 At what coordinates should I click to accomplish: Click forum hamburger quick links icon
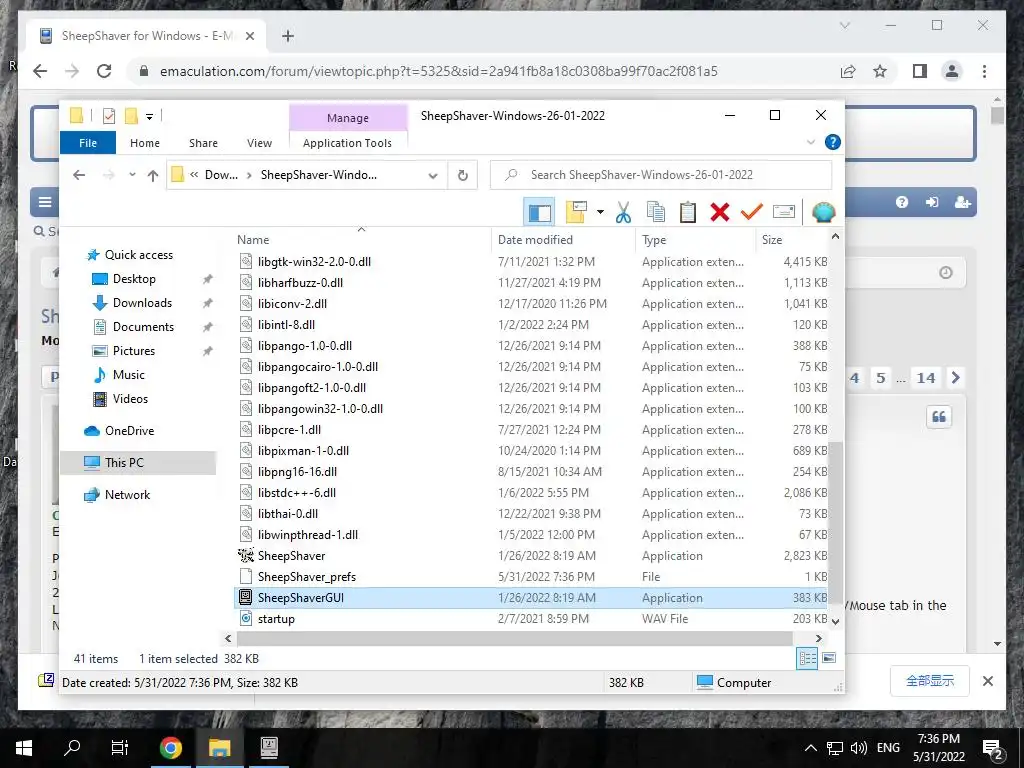pyautogui.click(x=45, y=202)
